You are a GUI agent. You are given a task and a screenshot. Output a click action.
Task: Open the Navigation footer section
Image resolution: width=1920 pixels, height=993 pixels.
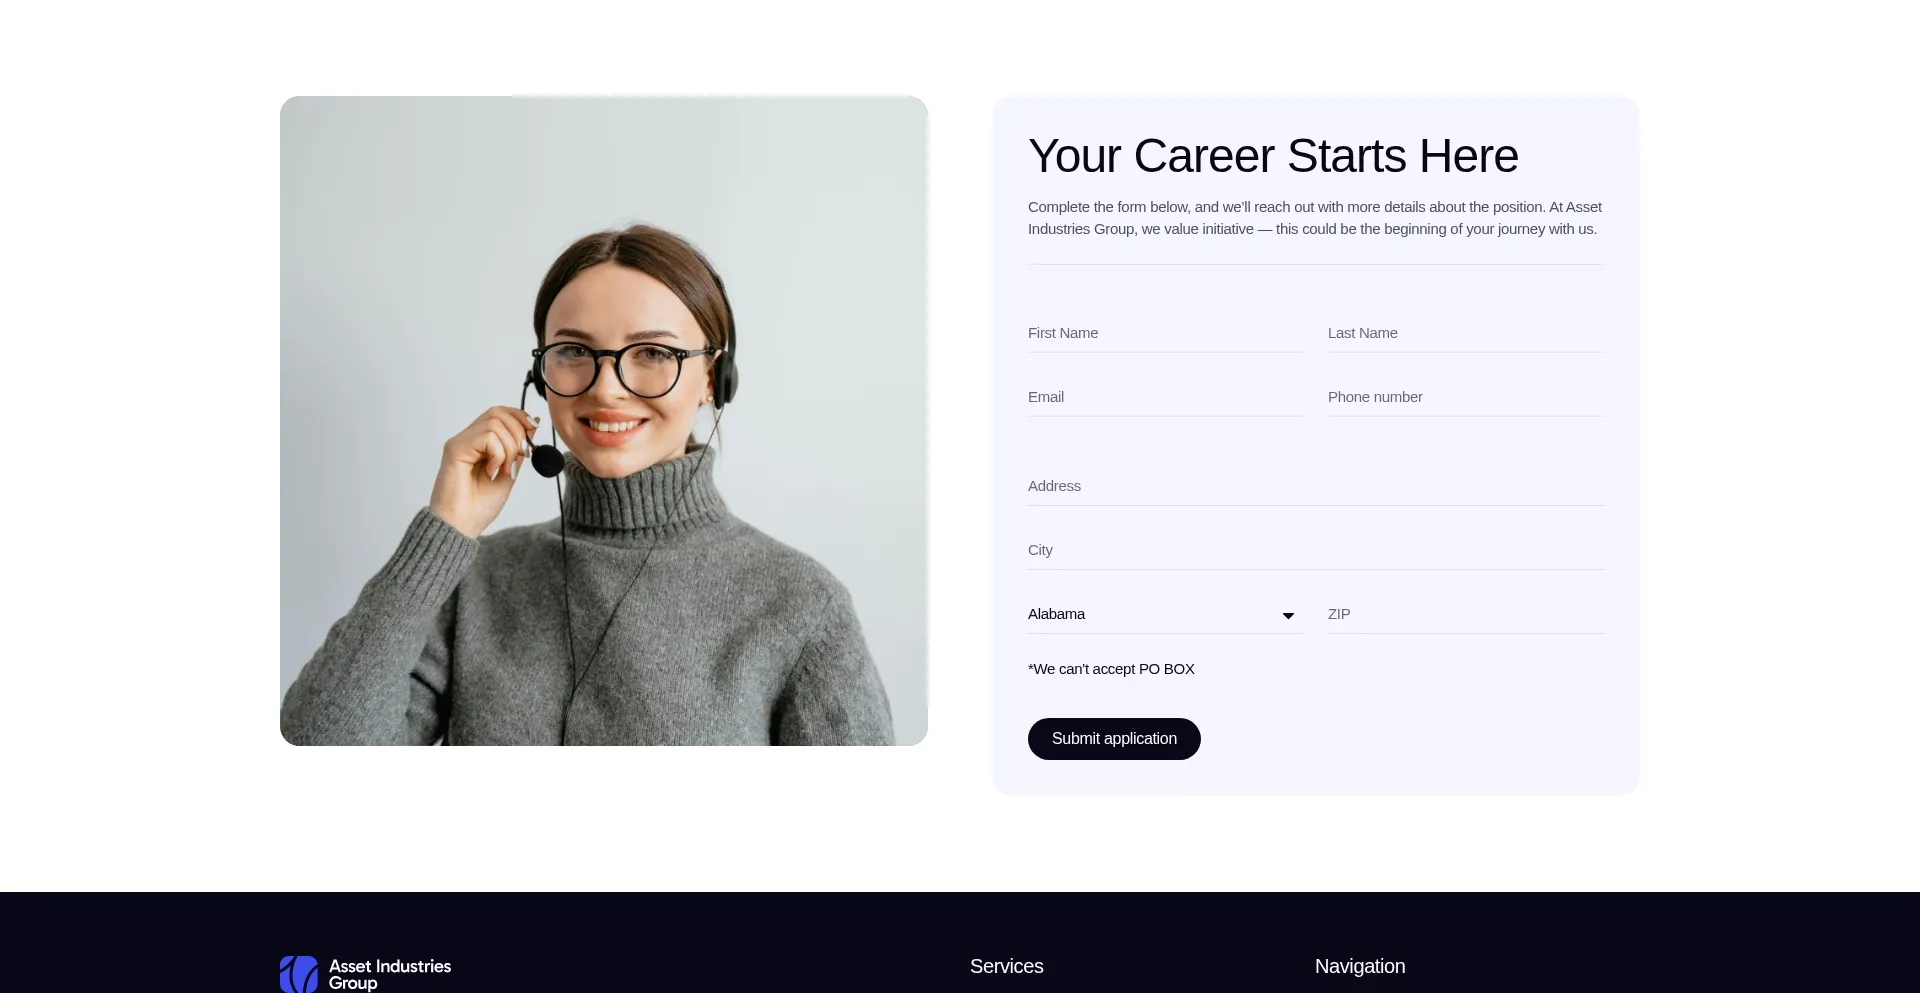(x=1360, y=966)
